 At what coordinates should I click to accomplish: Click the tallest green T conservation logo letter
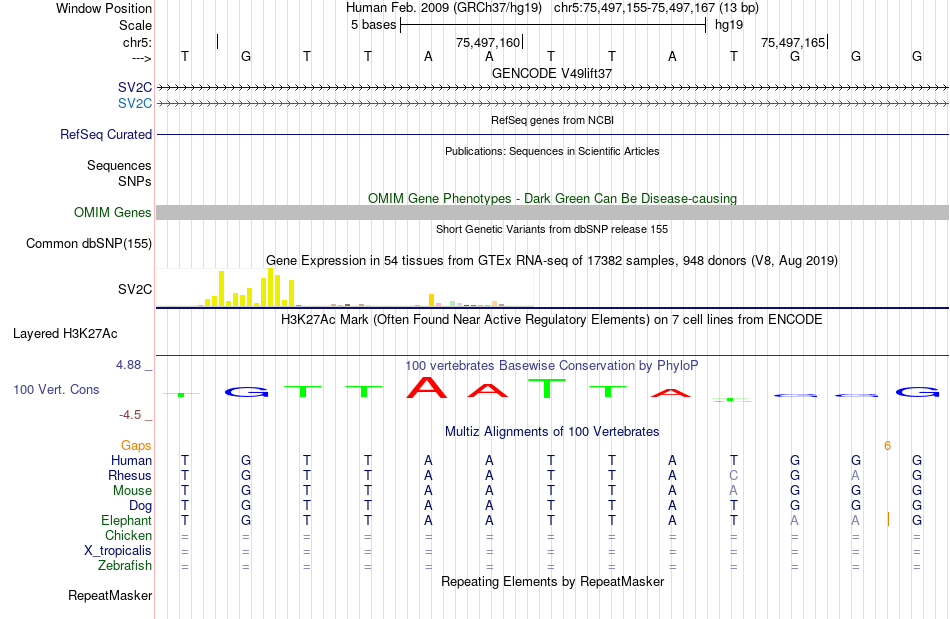(546, 388)
